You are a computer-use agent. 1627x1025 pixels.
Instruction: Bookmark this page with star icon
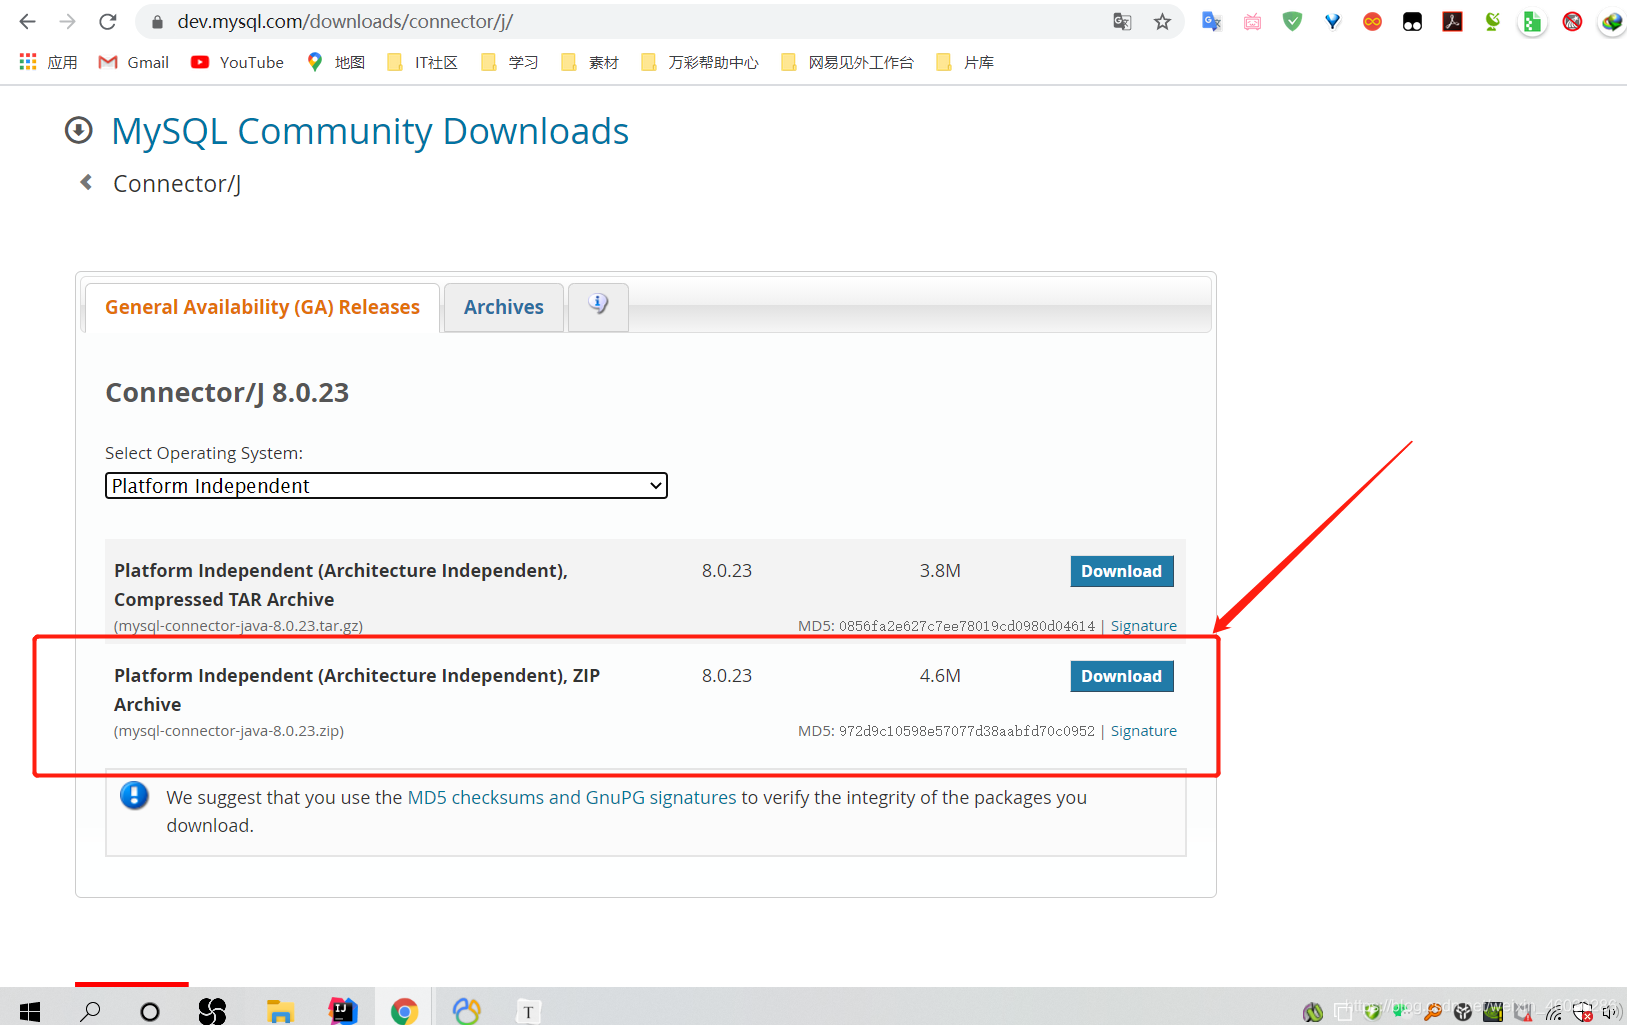tap(1162, 21)
